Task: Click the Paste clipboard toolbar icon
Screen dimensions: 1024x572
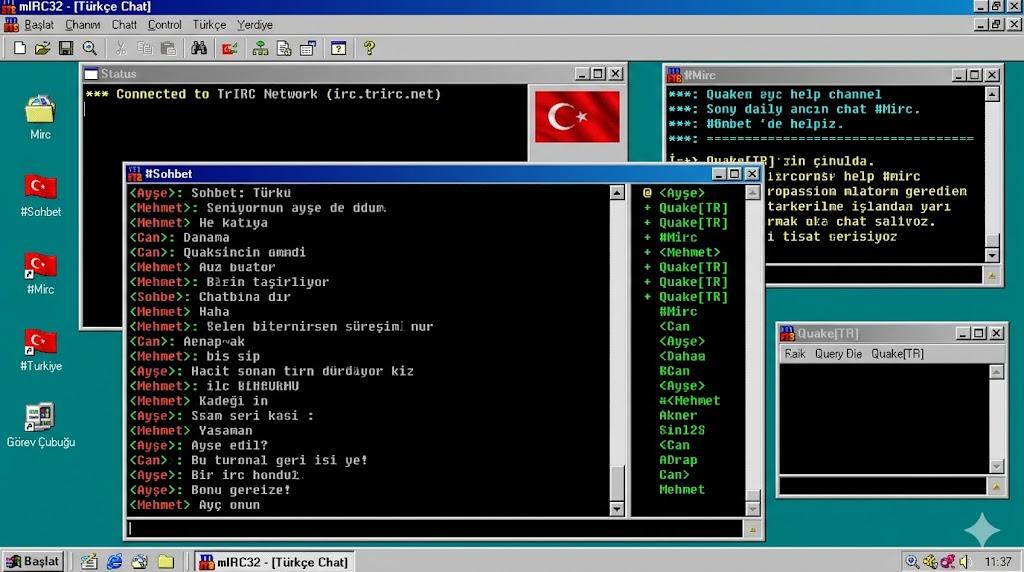Action: [168, 48]
